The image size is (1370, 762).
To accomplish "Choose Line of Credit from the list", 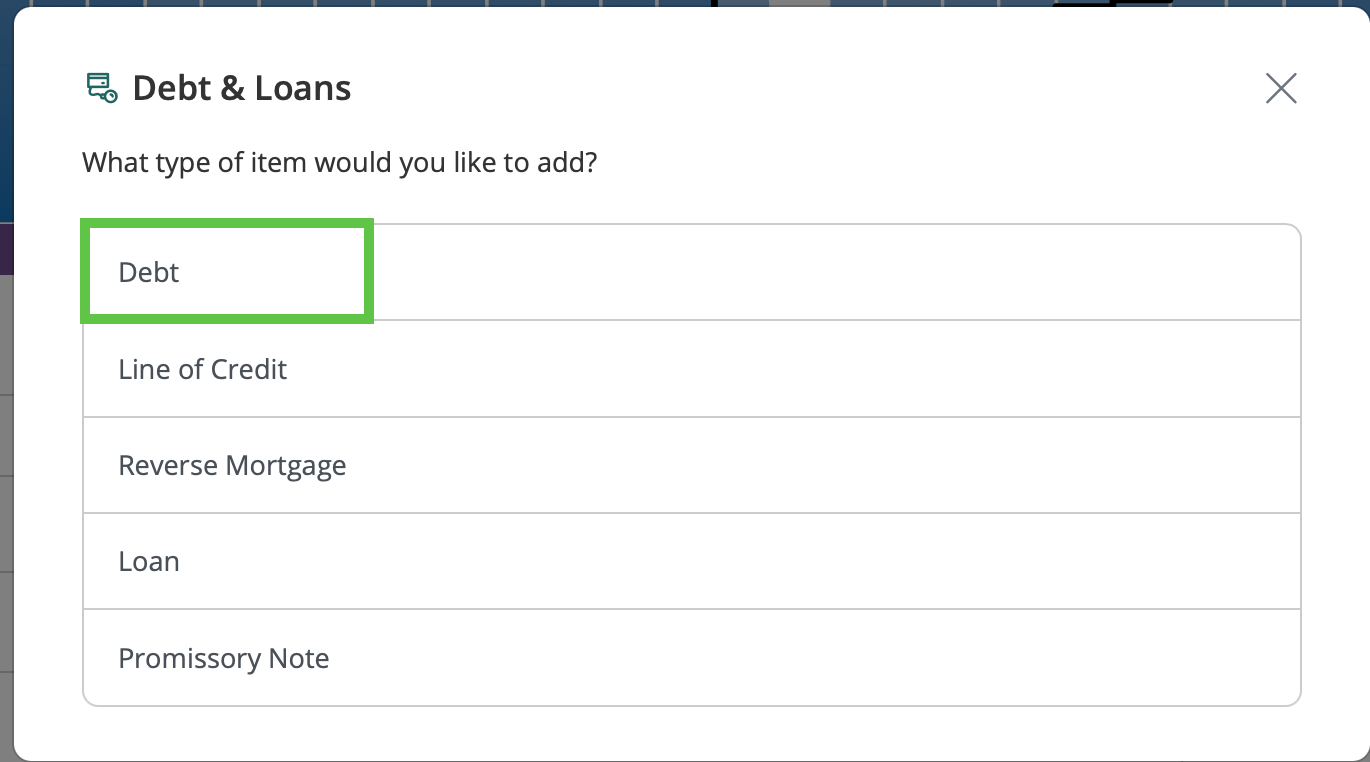I will [x=692, y=369].
